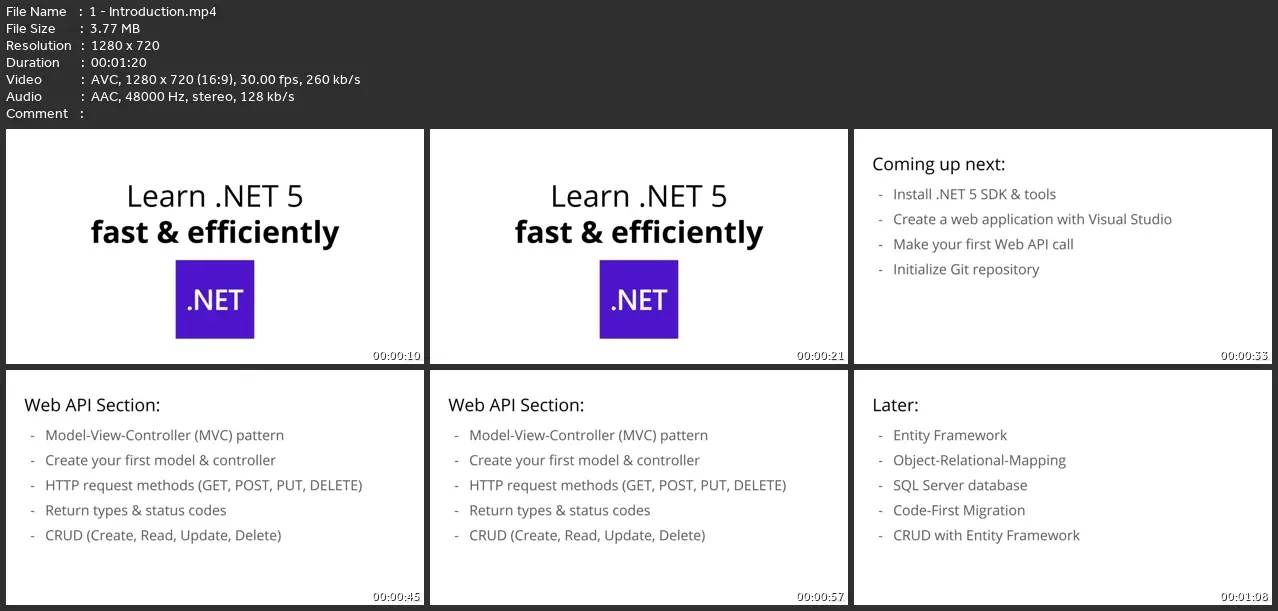1278x611 pixels.
Task: Select the resolution value '1280 x 720'
Action: click(125, 46)
